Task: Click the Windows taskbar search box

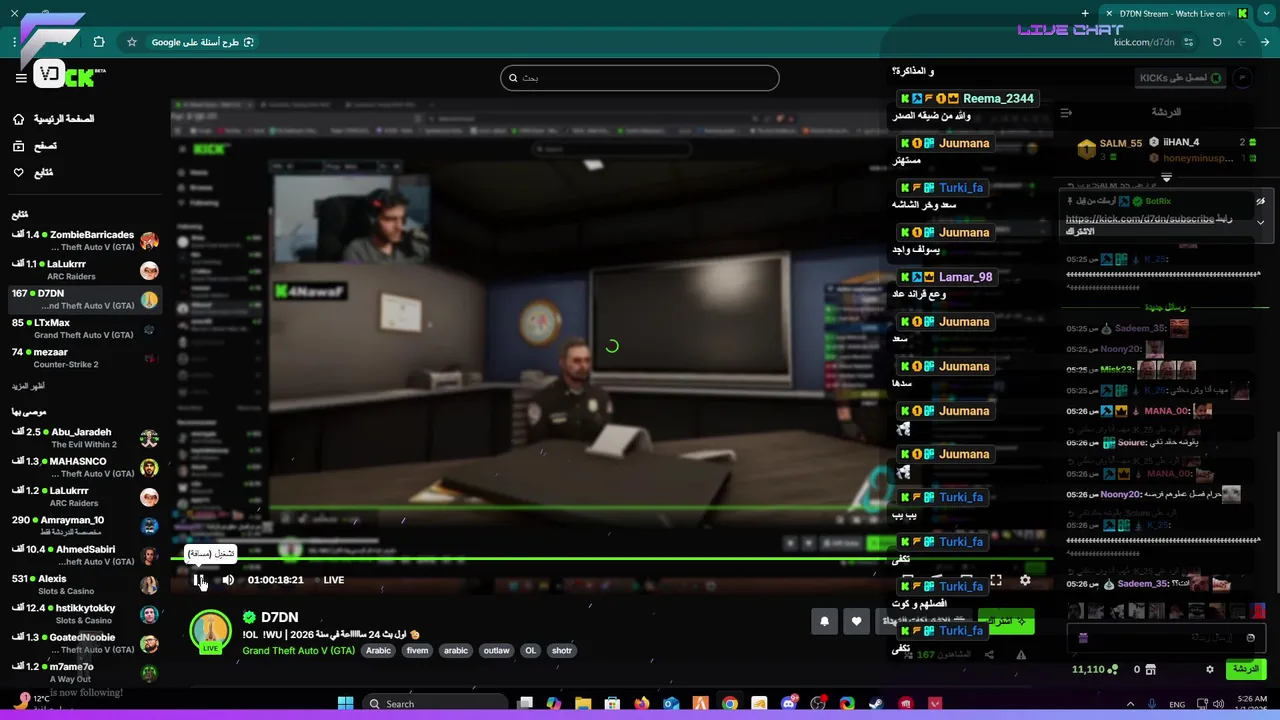Action: point(433,703)
